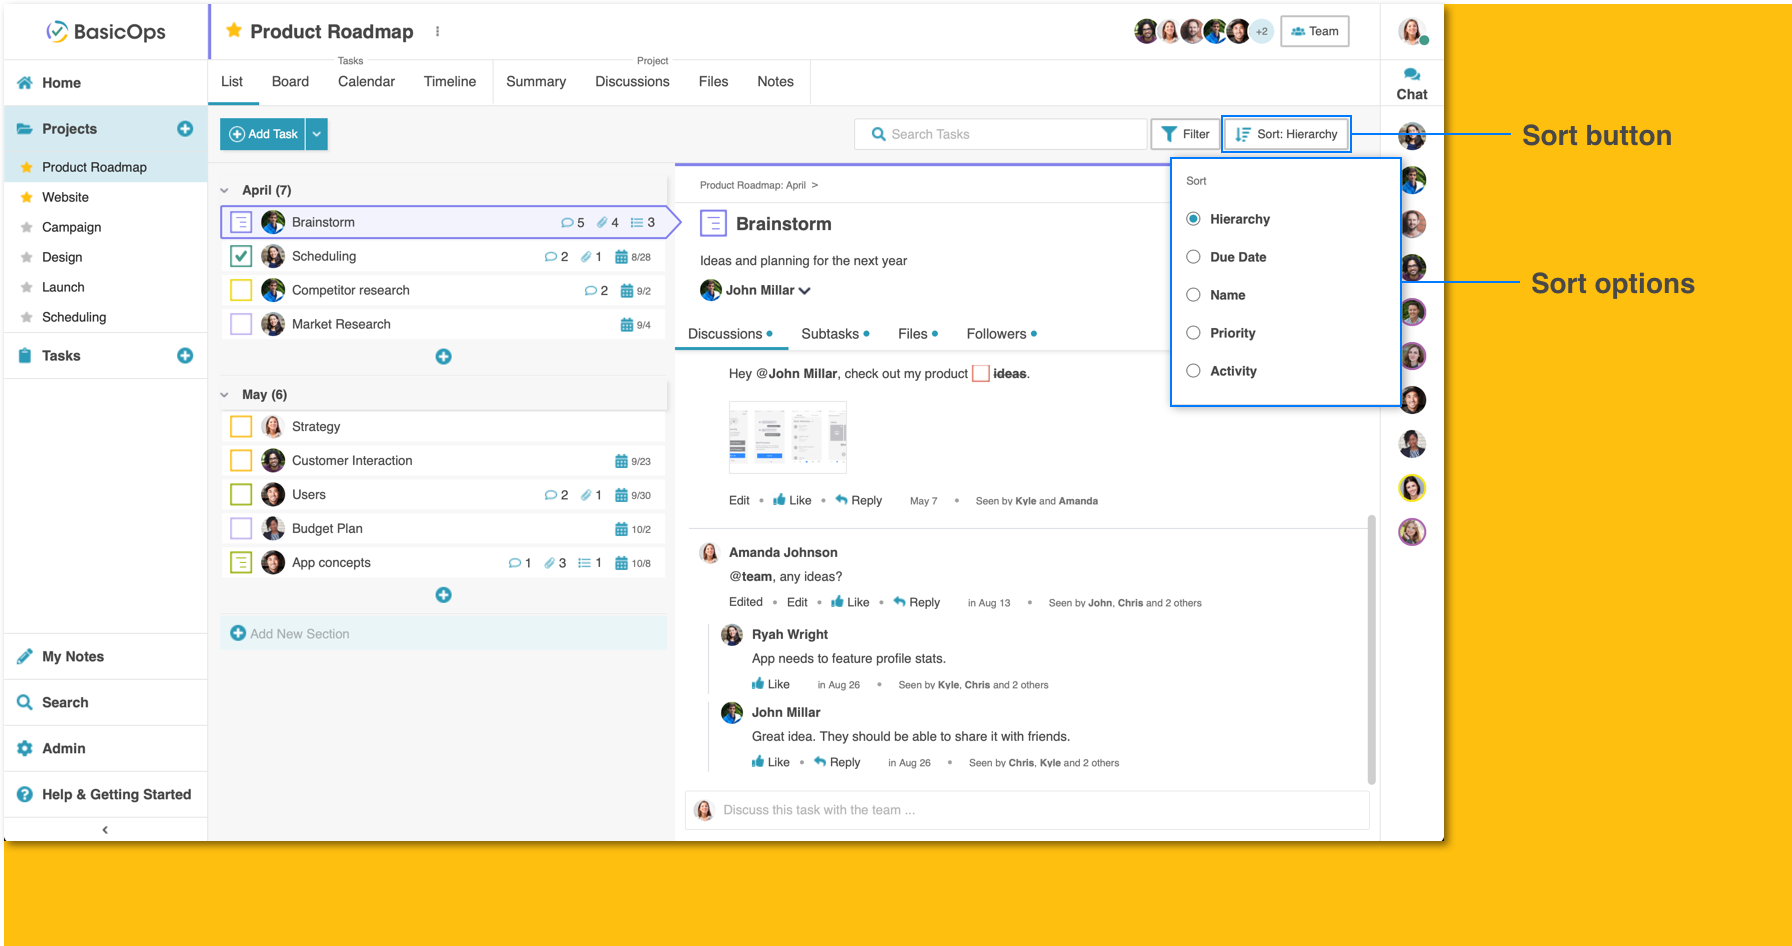Click the plus icon under April section
Viewport: 1792px width, 946px height.
pos(444,357)
